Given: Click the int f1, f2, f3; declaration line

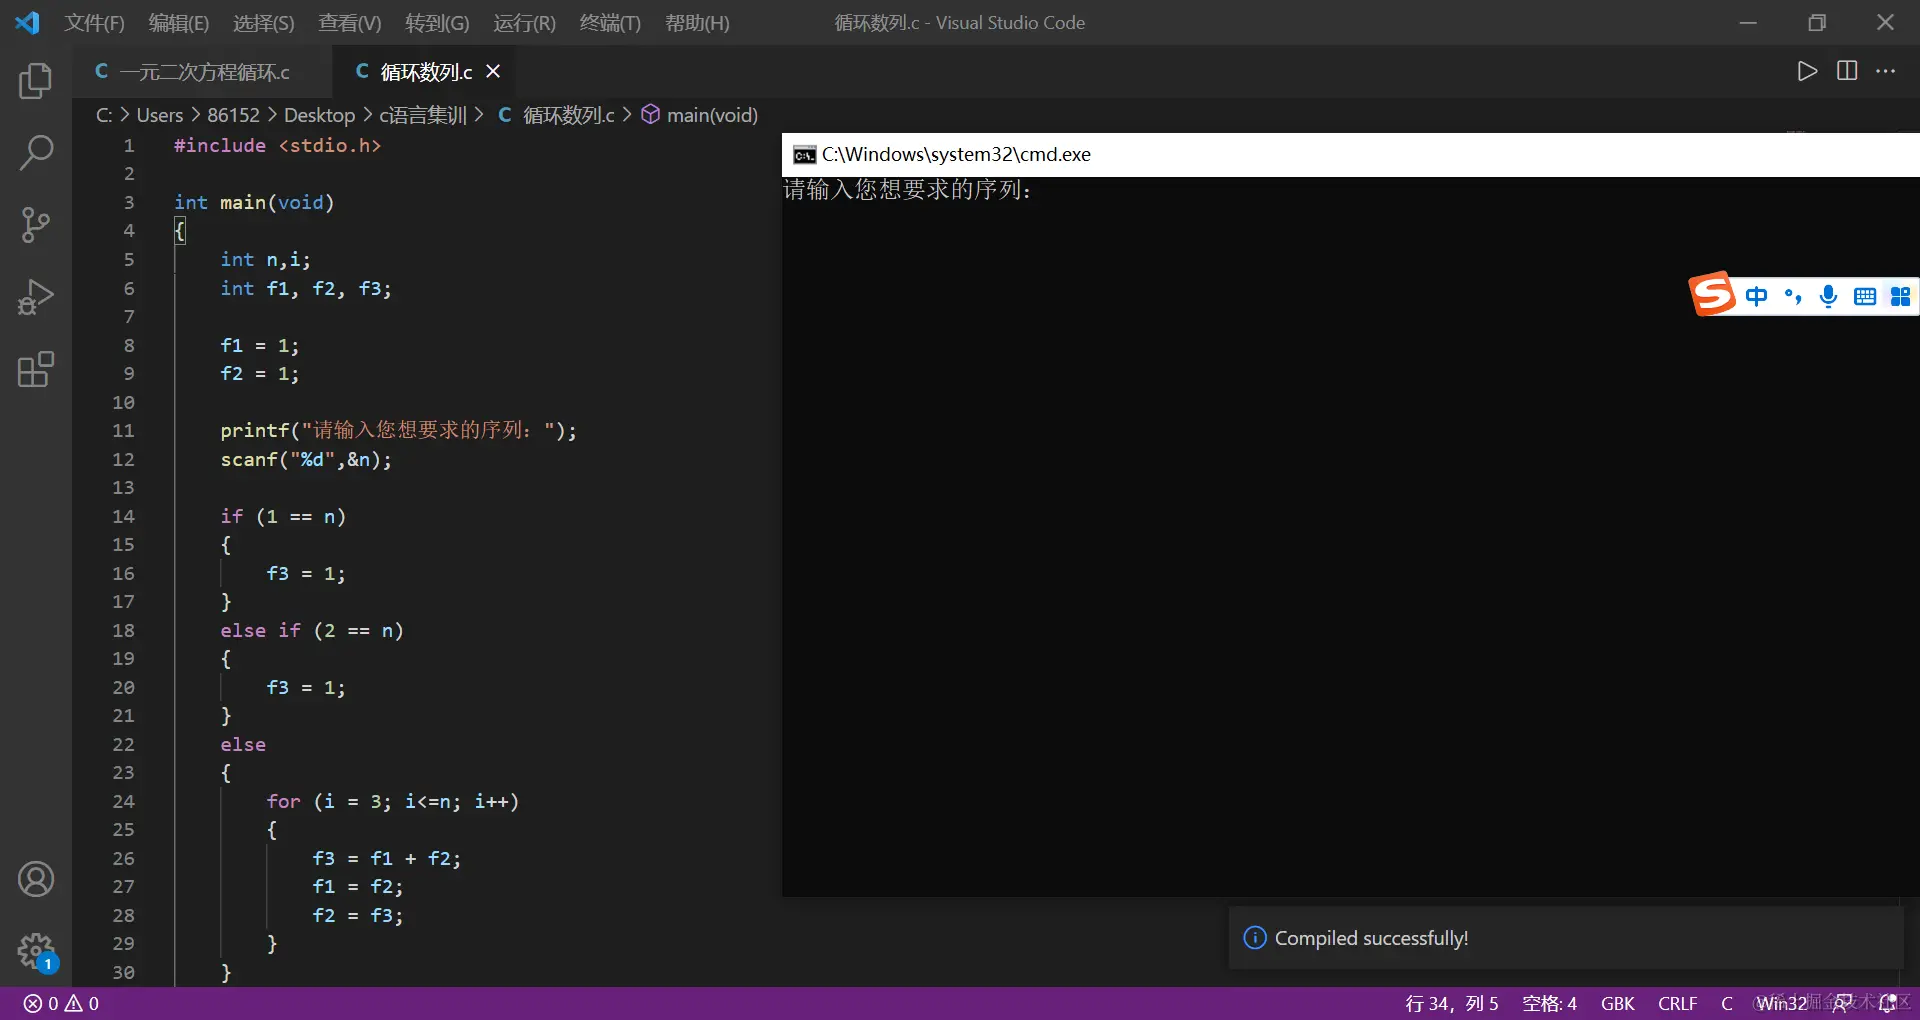Looking at the screenshot, I should [306, 289].
